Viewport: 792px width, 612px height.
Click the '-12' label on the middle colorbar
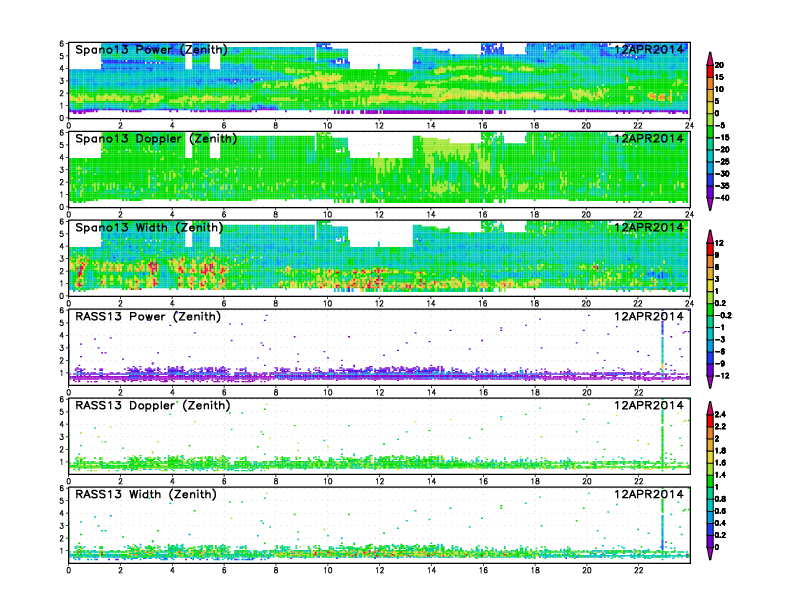[722, 376]
